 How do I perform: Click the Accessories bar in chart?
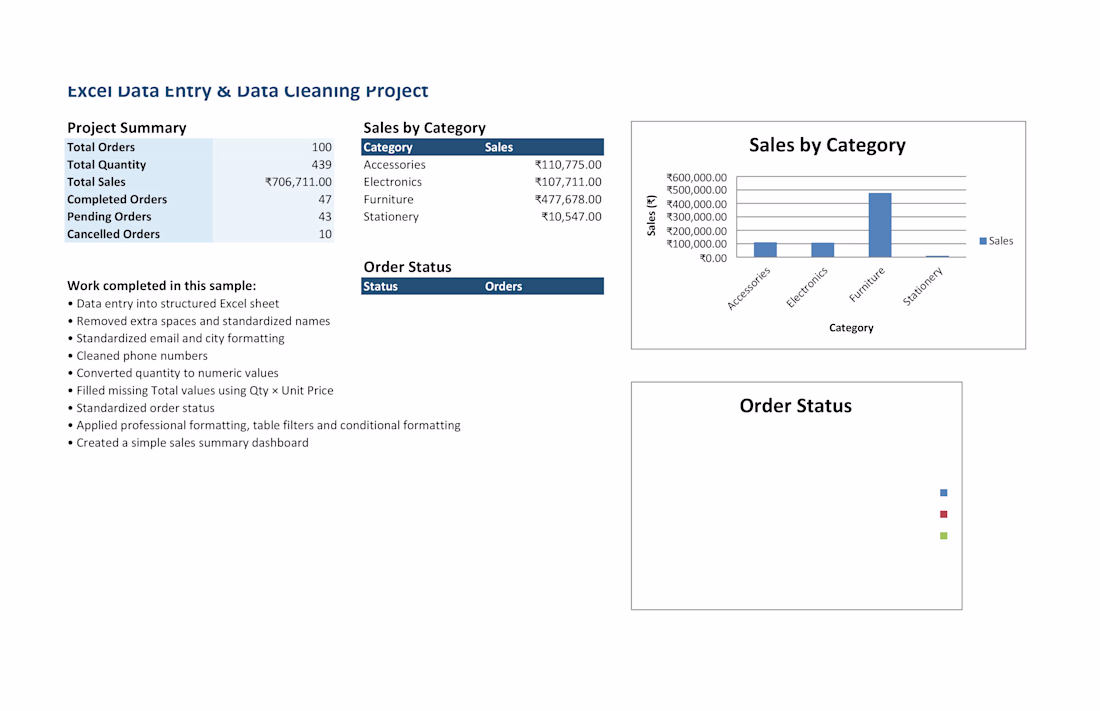tap(765, 250)
